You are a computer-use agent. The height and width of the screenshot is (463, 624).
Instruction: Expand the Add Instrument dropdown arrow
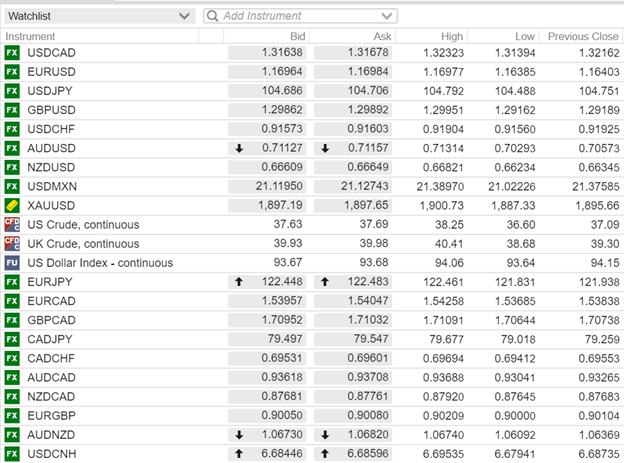tap(388, 16)
